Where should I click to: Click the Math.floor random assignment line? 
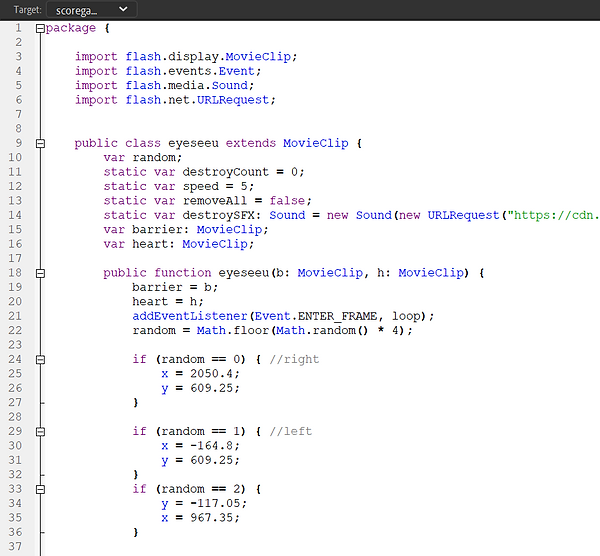pos(272,331)
